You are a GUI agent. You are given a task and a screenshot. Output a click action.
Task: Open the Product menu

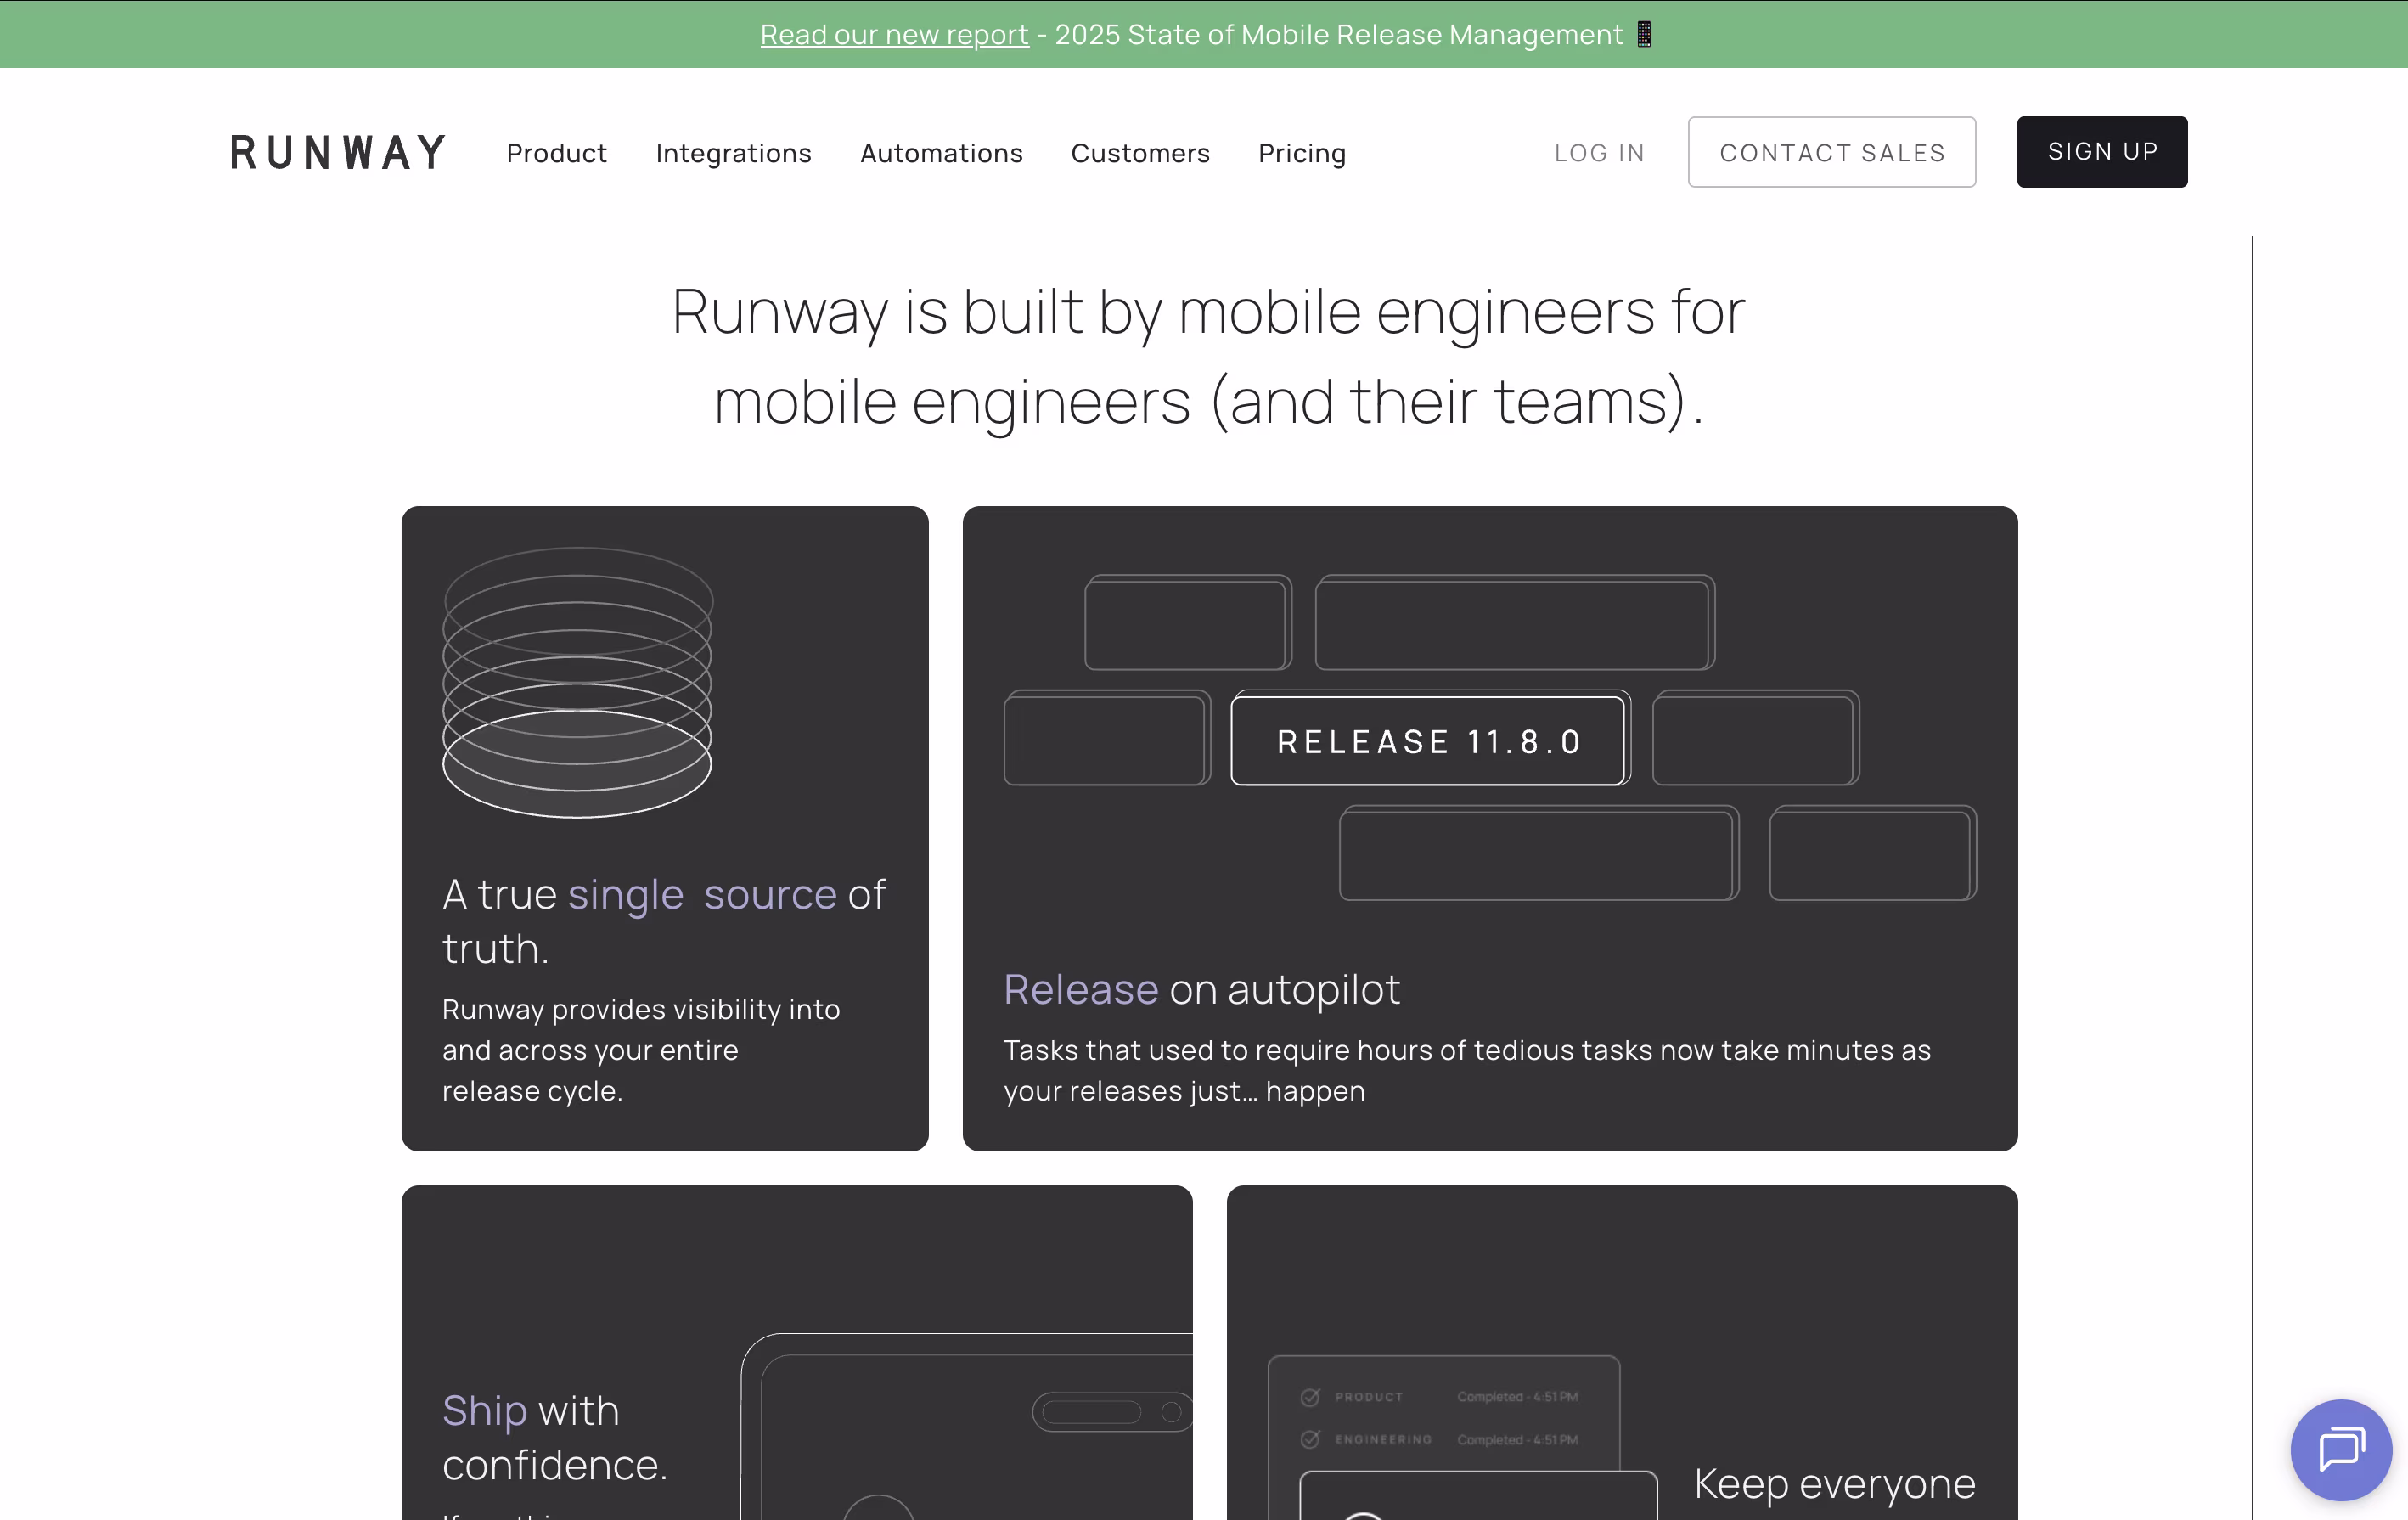coord(556,153)
